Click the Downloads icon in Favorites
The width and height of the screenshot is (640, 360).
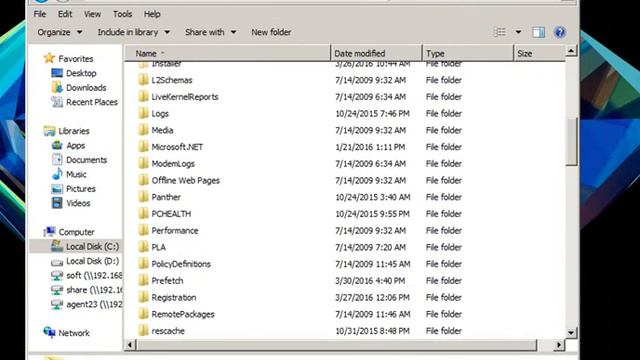point(57,87)
